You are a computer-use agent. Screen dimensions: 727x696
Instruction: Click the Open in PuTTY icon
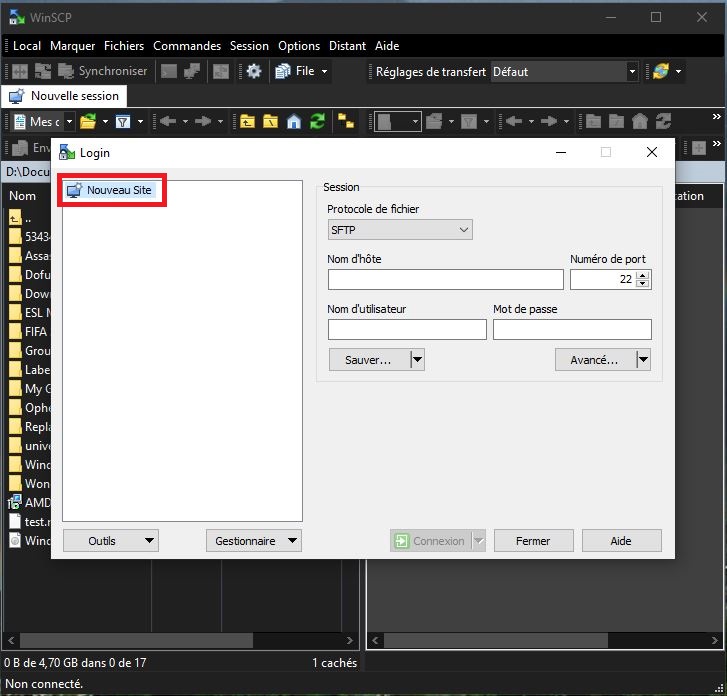[x=192, y=71]
